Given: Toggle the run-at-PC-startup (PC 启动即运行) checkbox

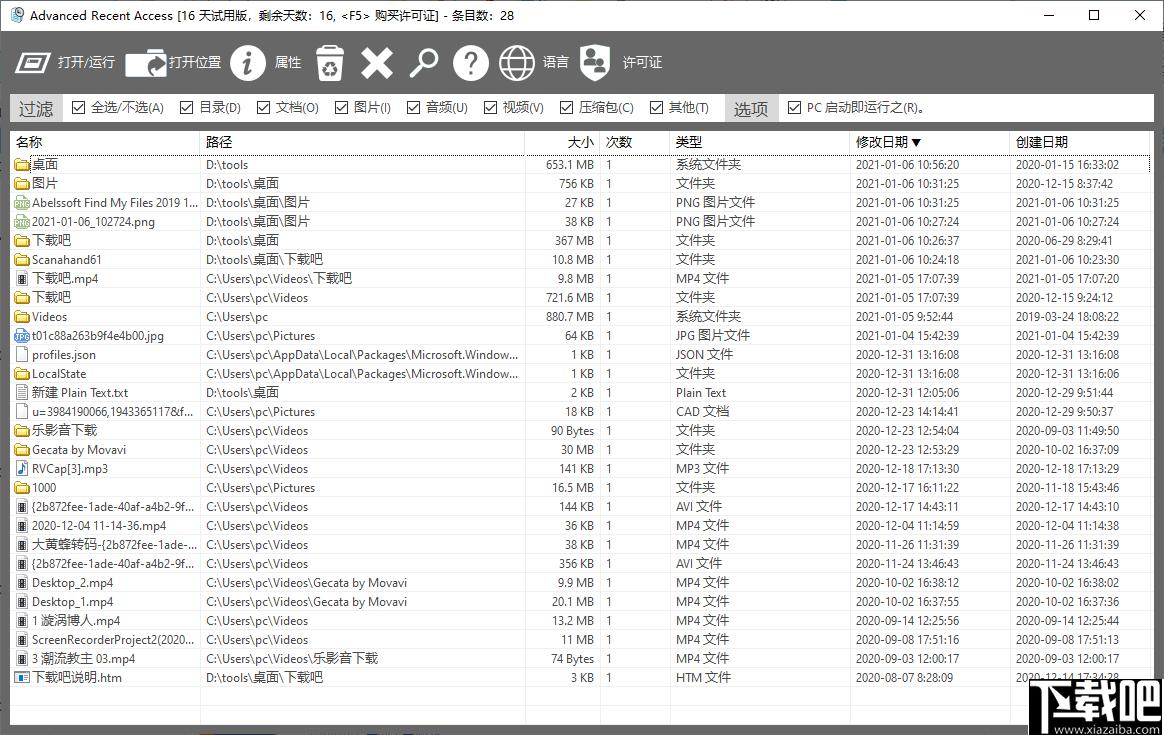Looking at the screenshot, I should coord(795,108).
